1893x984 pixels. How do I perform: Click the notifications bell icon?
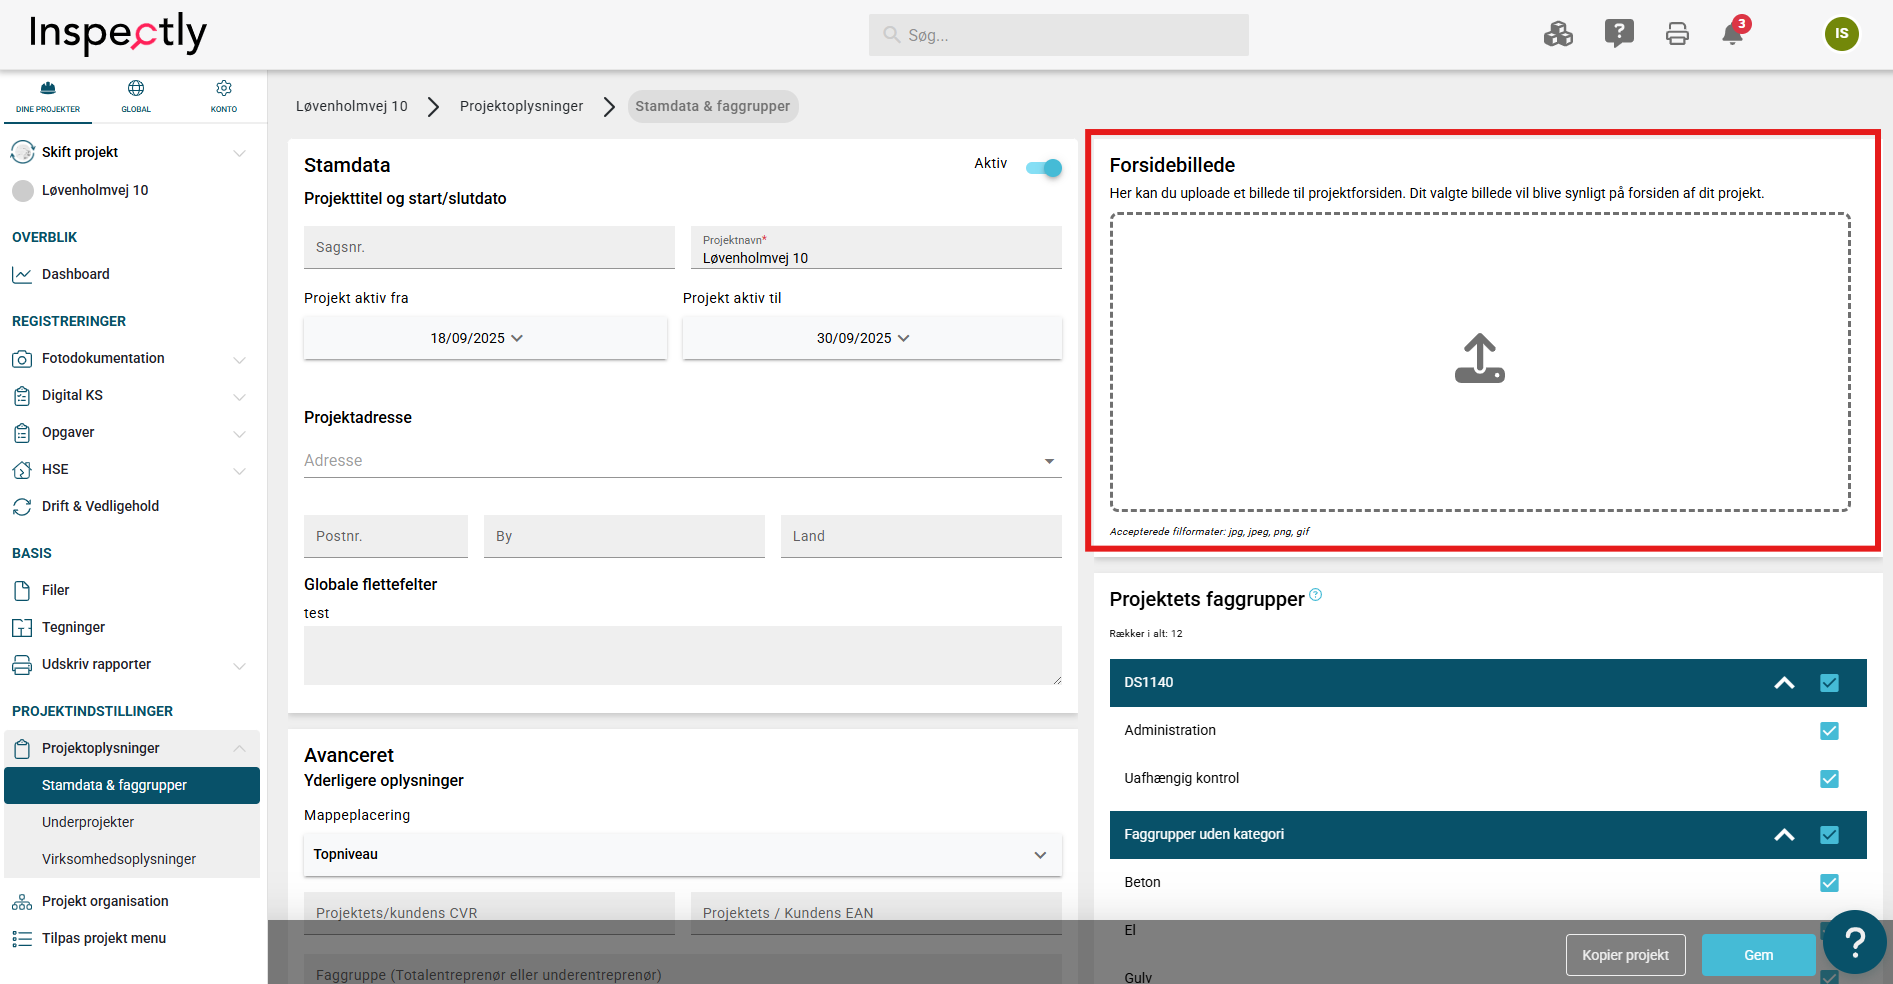(x=1732, y=35)
